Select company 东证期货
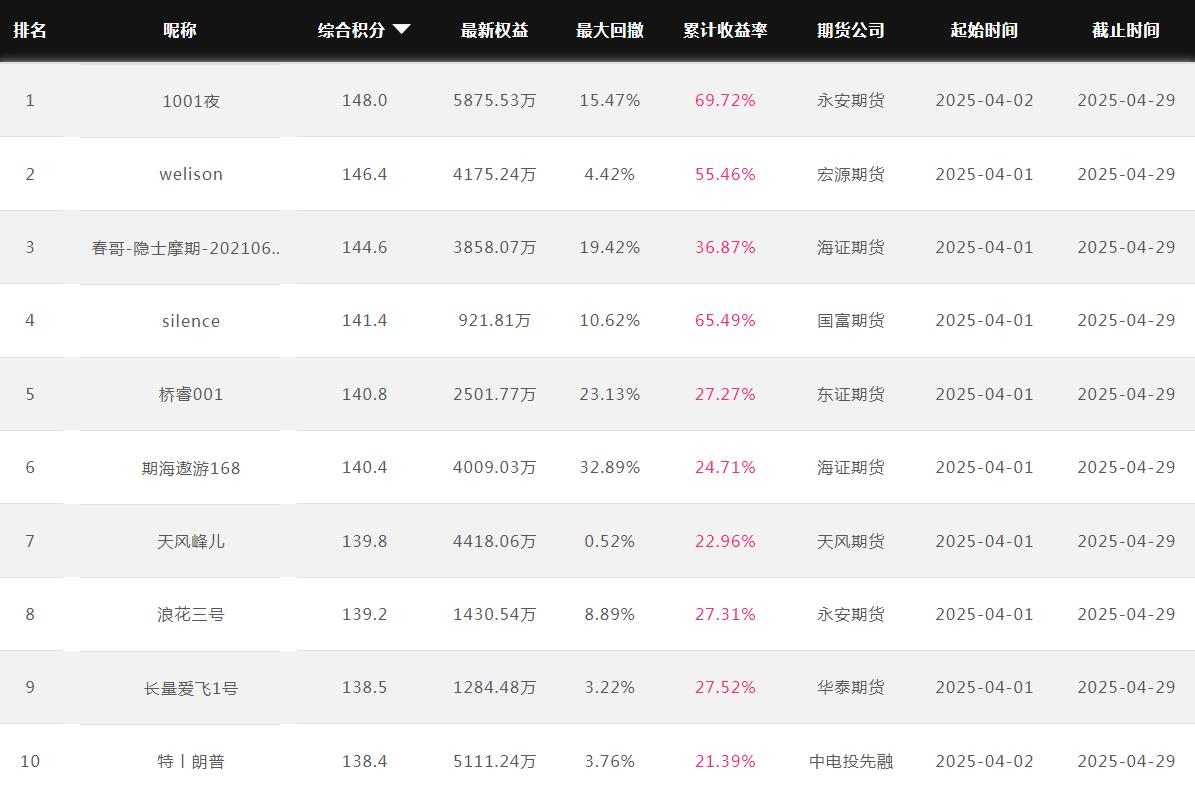Image resolution: width=1195 pixels, height=794 pixels. (851, 395)
